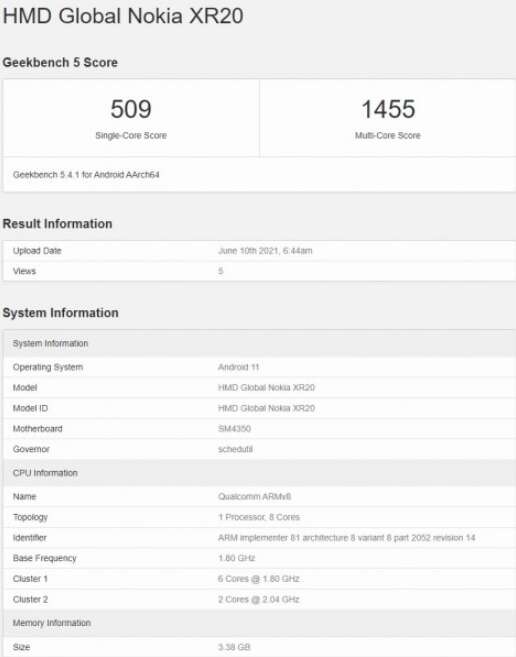The image size is (516, 657).
Task: Click the 'Memory Information' section header
Action: point(260,623)
